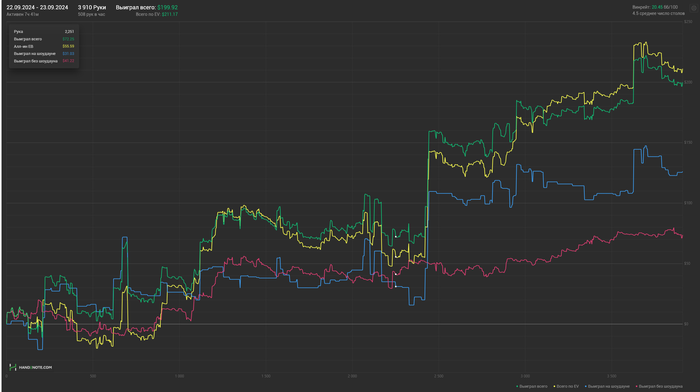Open the graph settings gear icon
This screenshot has height=392, width=700.
coord(694,8)
